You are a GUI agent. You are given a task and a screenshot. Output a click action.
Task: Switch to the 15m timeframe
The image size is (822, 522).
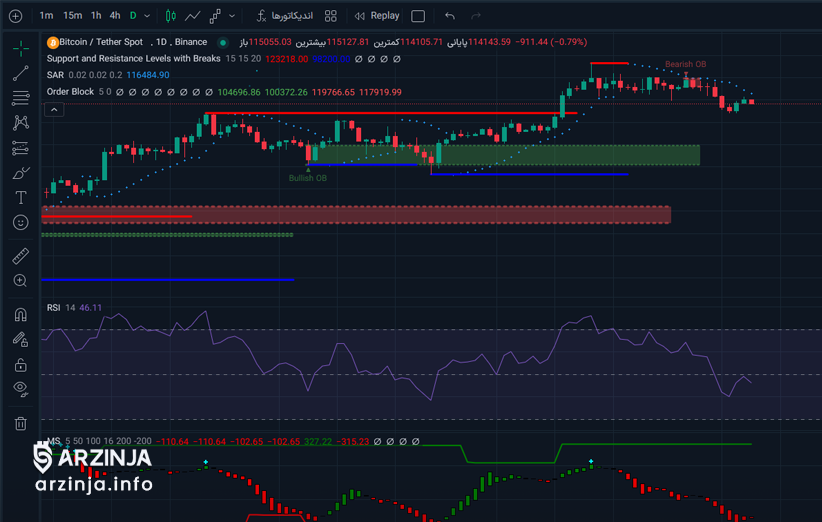coord(72,16)
